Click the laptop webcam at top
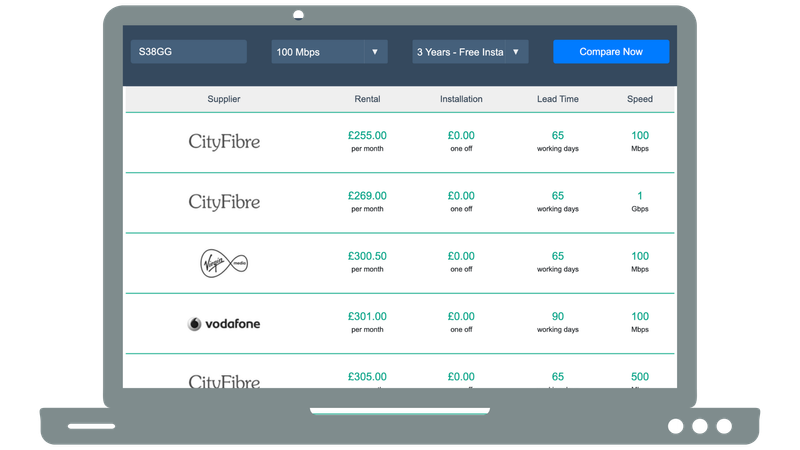 pyautogui.click(x=299, y=16)
